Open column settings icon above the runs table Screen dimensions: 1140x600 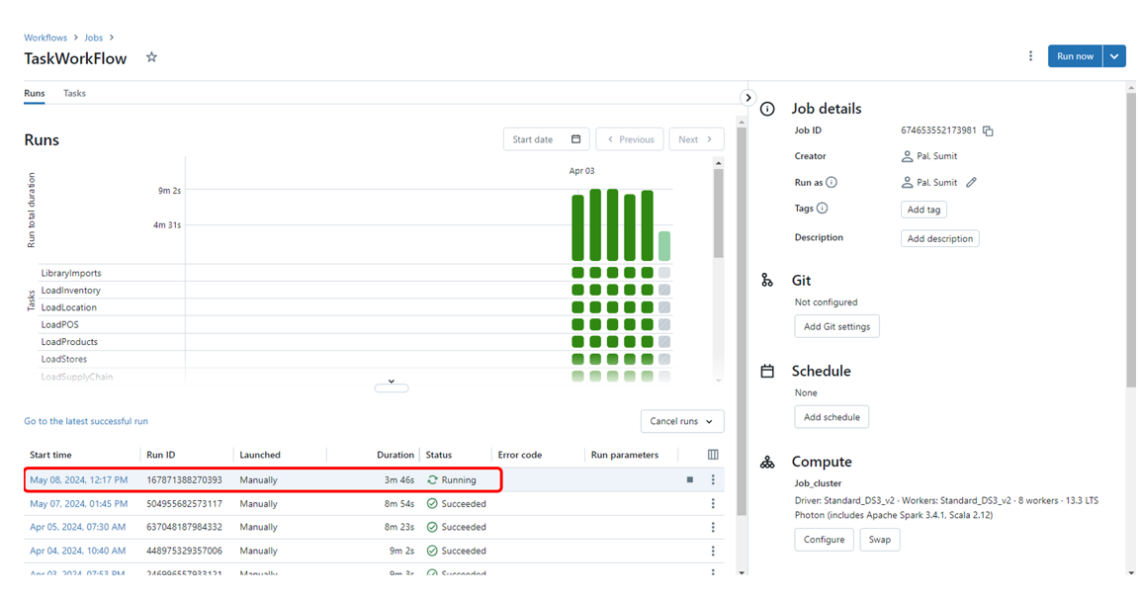click(712, 454)
